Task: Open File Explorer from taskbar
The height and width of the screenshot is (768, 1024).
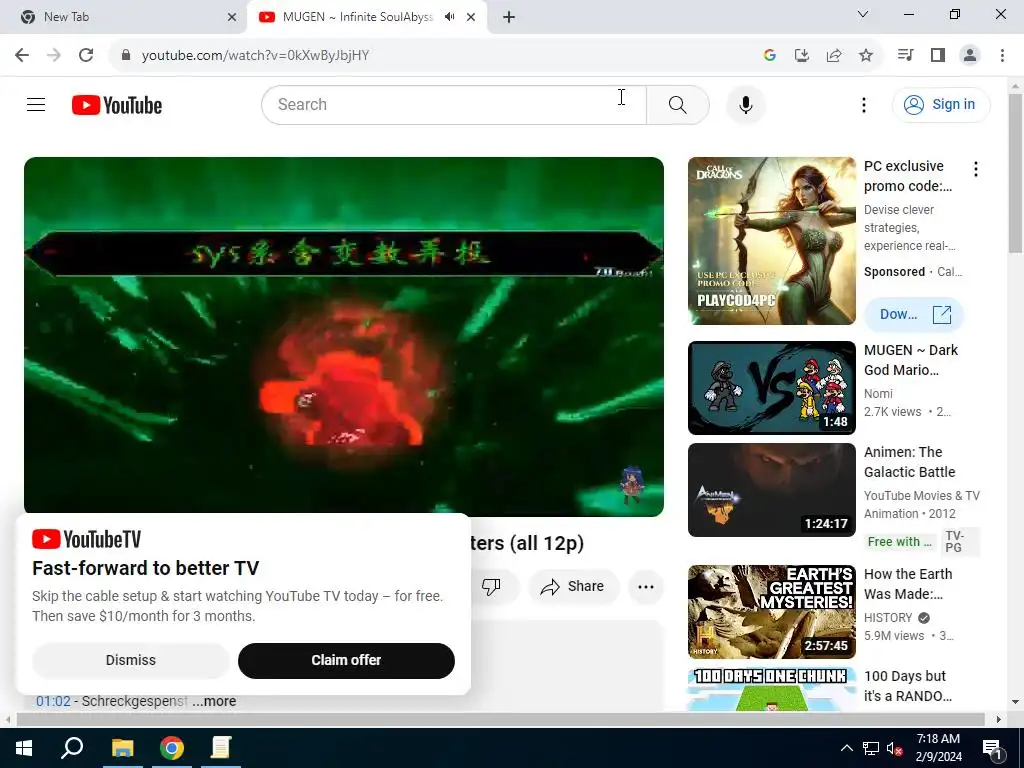Action: [122, 748]
